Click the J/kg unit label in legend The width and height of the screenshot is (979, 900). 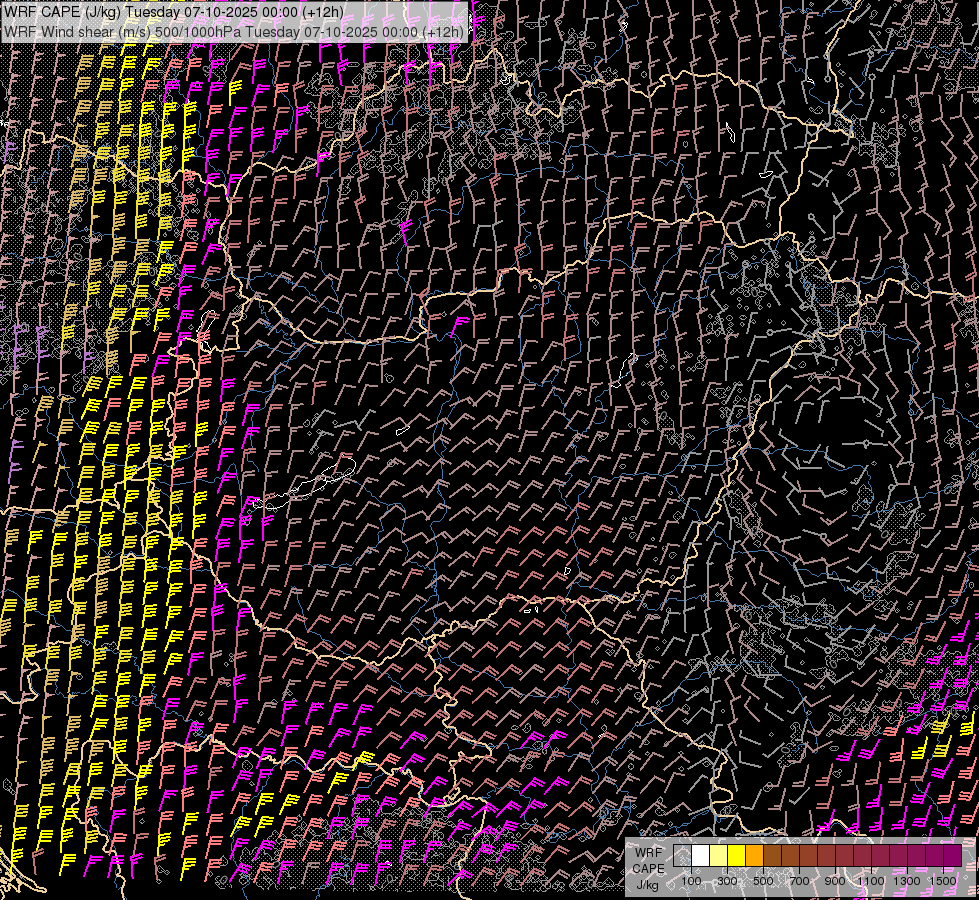(x=648, y=884)
